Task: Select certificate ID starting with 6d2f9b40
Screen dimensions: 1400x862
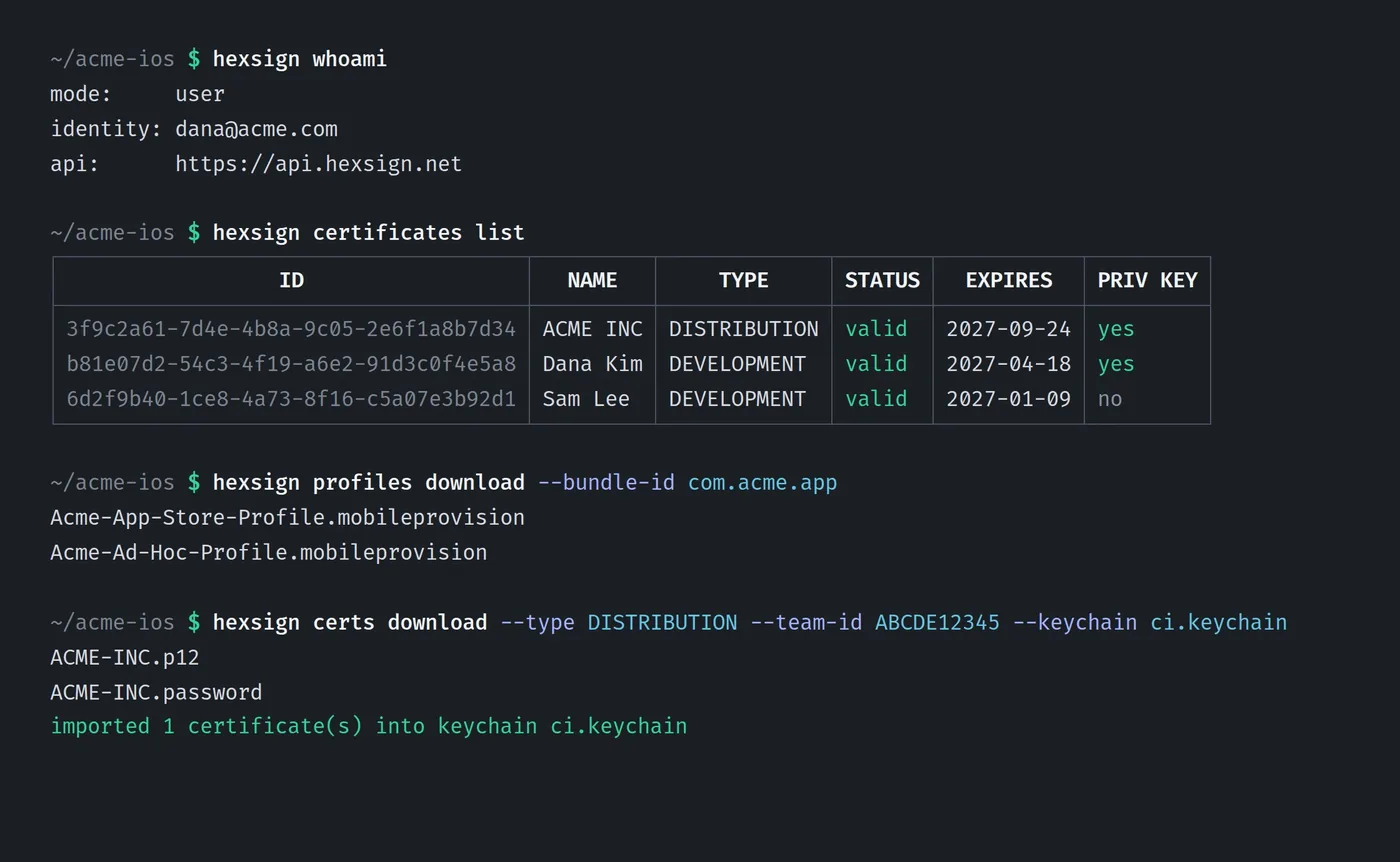Action: [x=291, y=399]
